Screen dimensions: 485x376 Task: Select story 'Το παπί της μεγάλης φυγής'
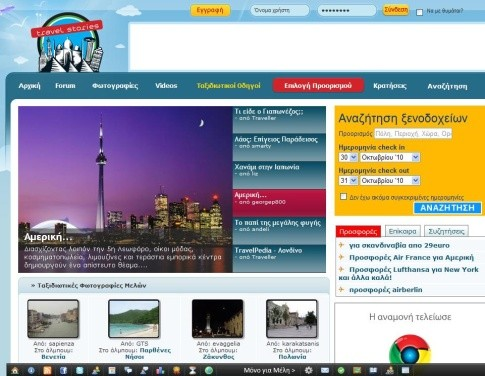[279, 231]
